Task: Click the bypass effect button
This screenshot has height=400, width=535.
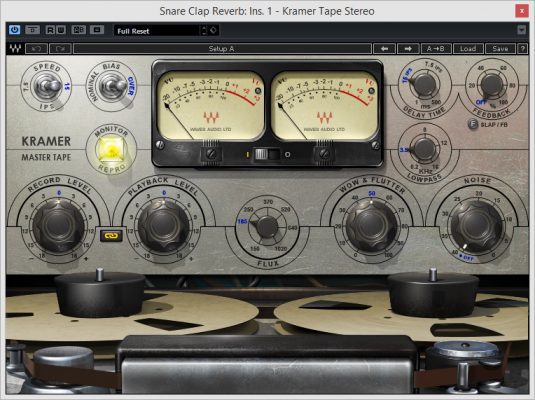Action: (32, 30)
